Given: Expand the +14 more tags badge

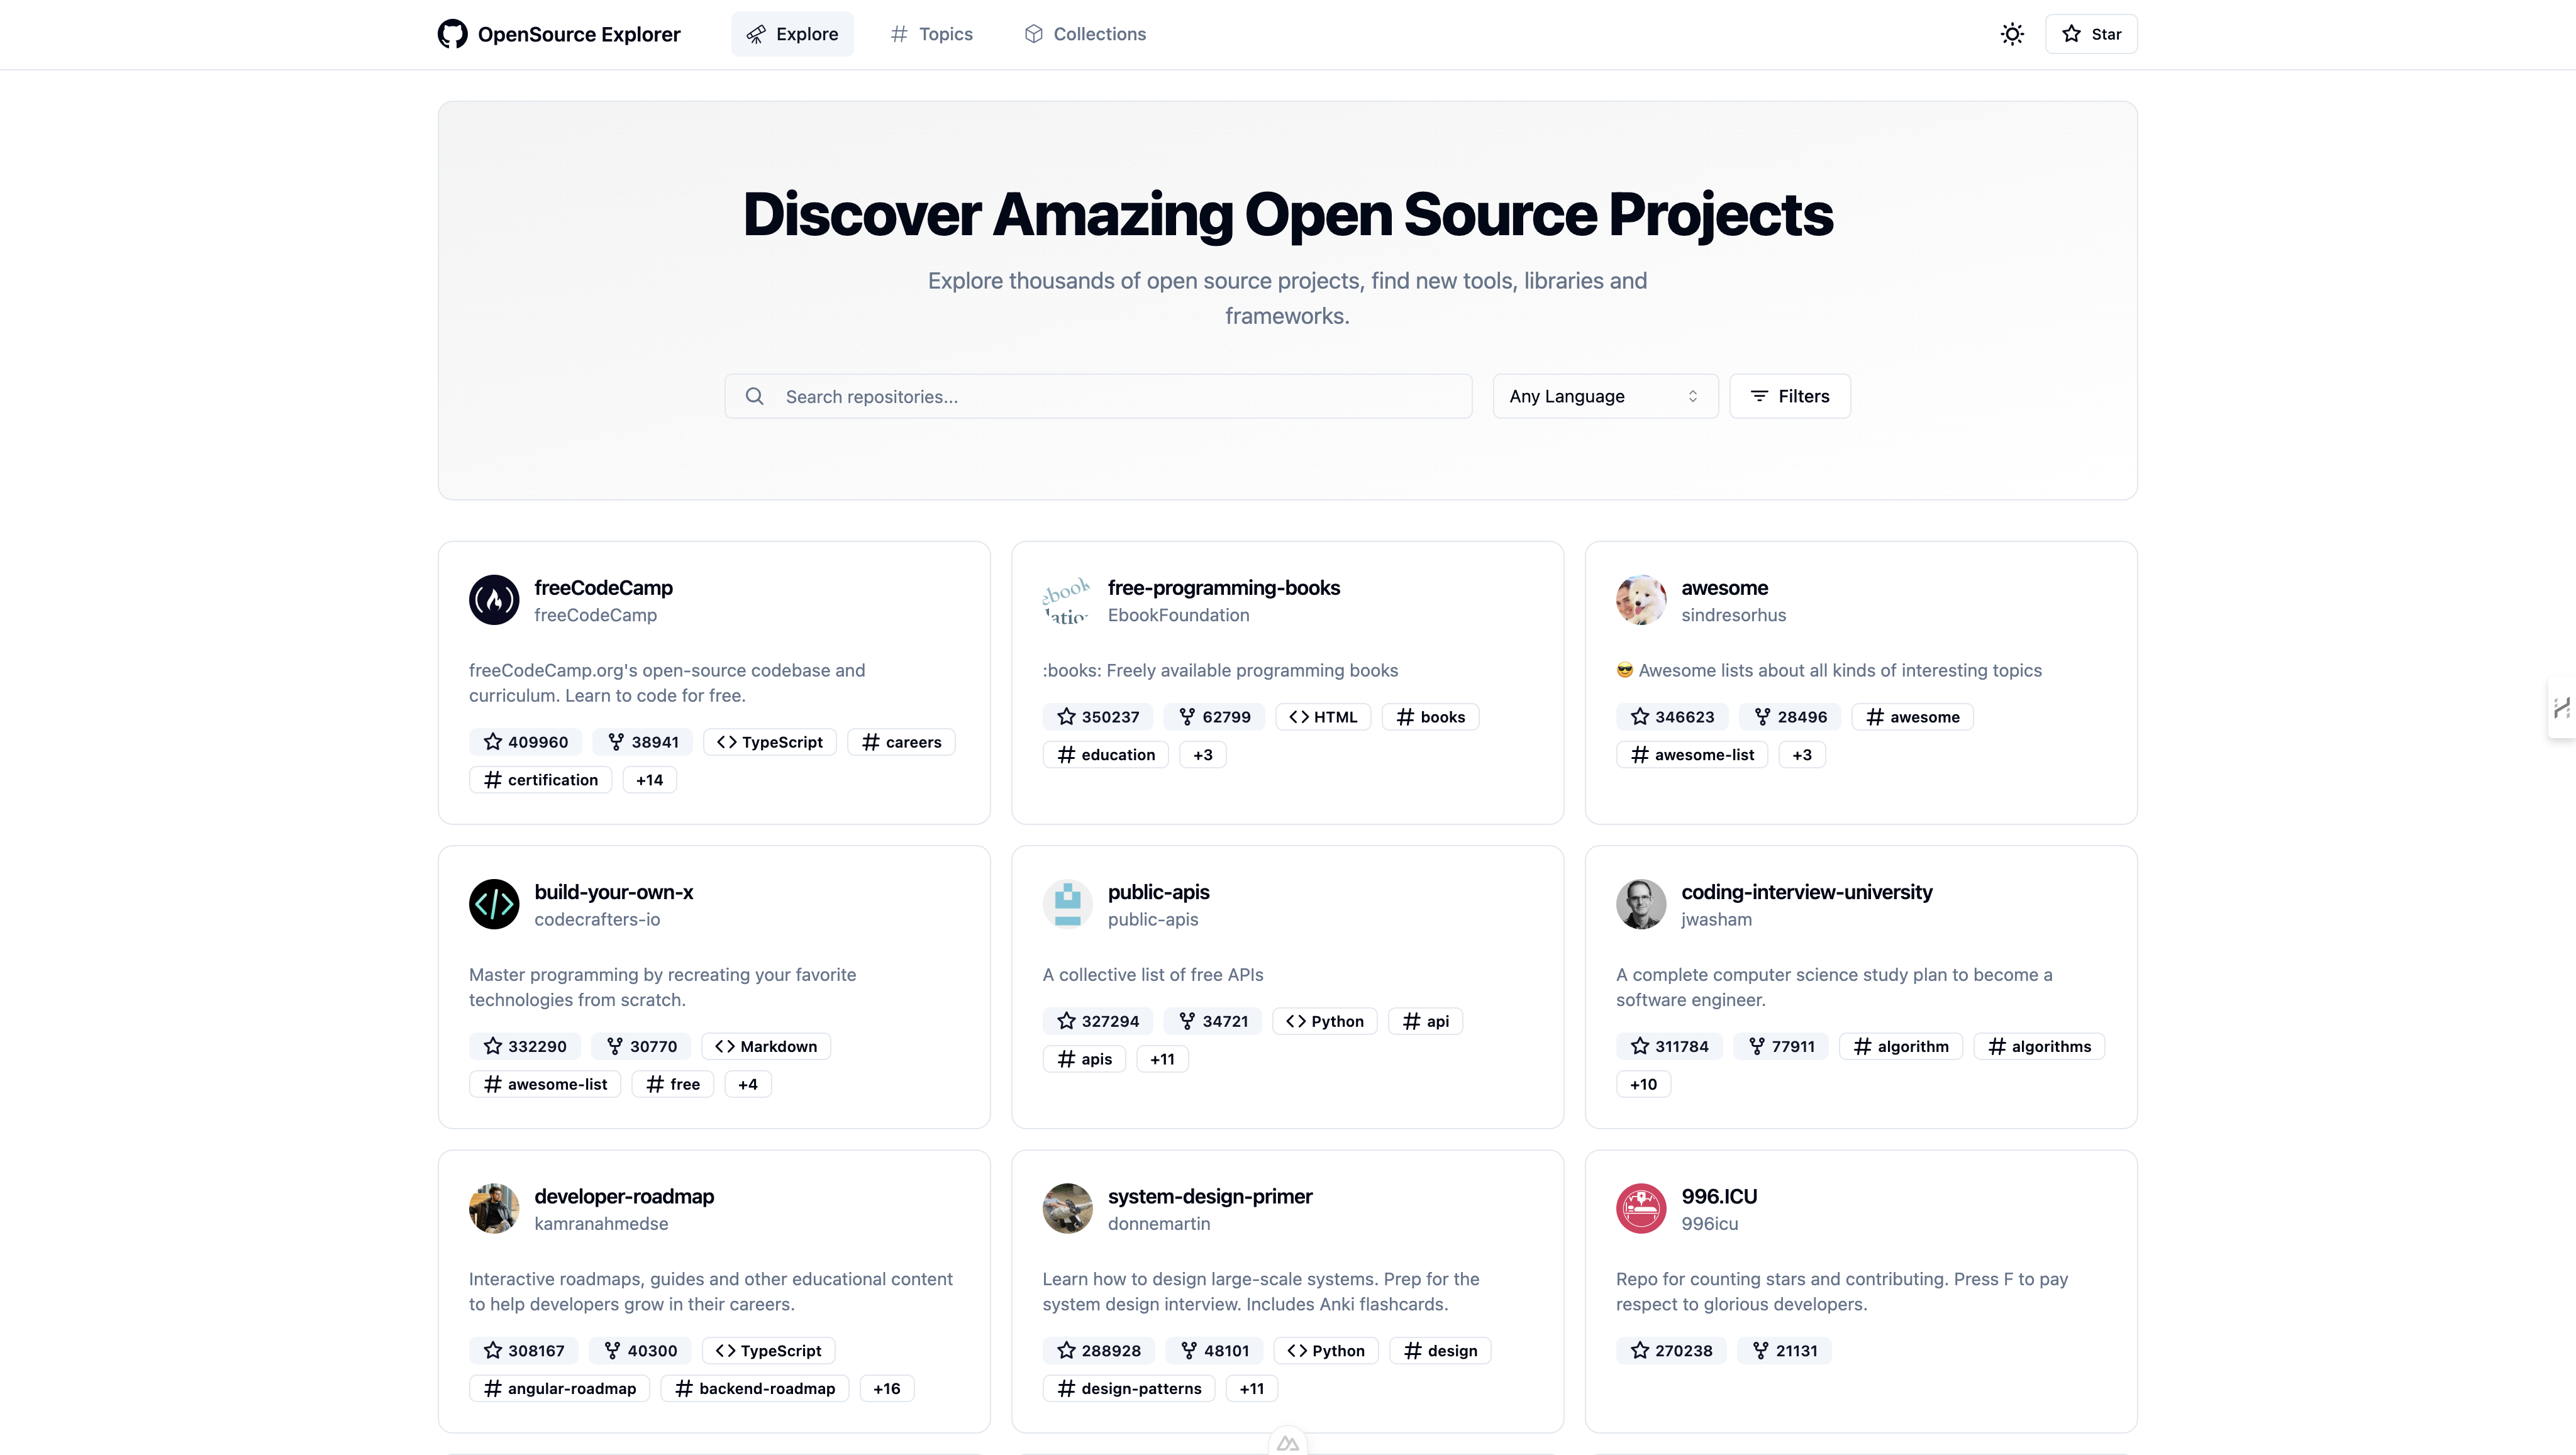Looking at the screenshot, I should click(649, 780).
